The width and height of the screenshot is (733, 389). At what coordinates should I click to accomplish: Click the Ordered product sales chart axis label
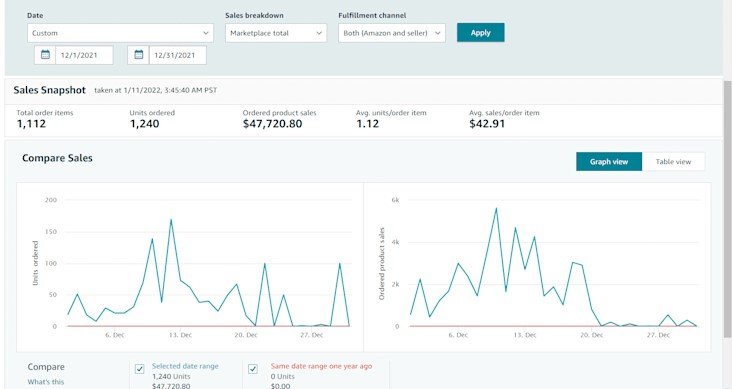click(381, 264)
